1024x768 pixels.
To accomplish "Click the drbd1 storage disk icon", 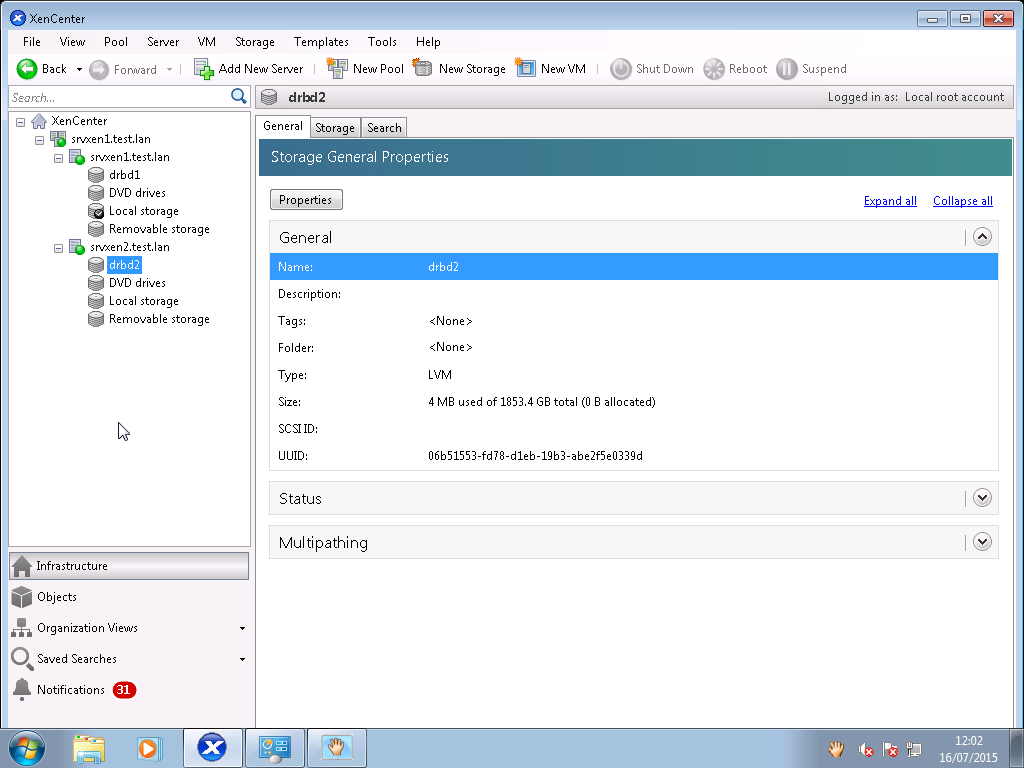I will 96,175.
